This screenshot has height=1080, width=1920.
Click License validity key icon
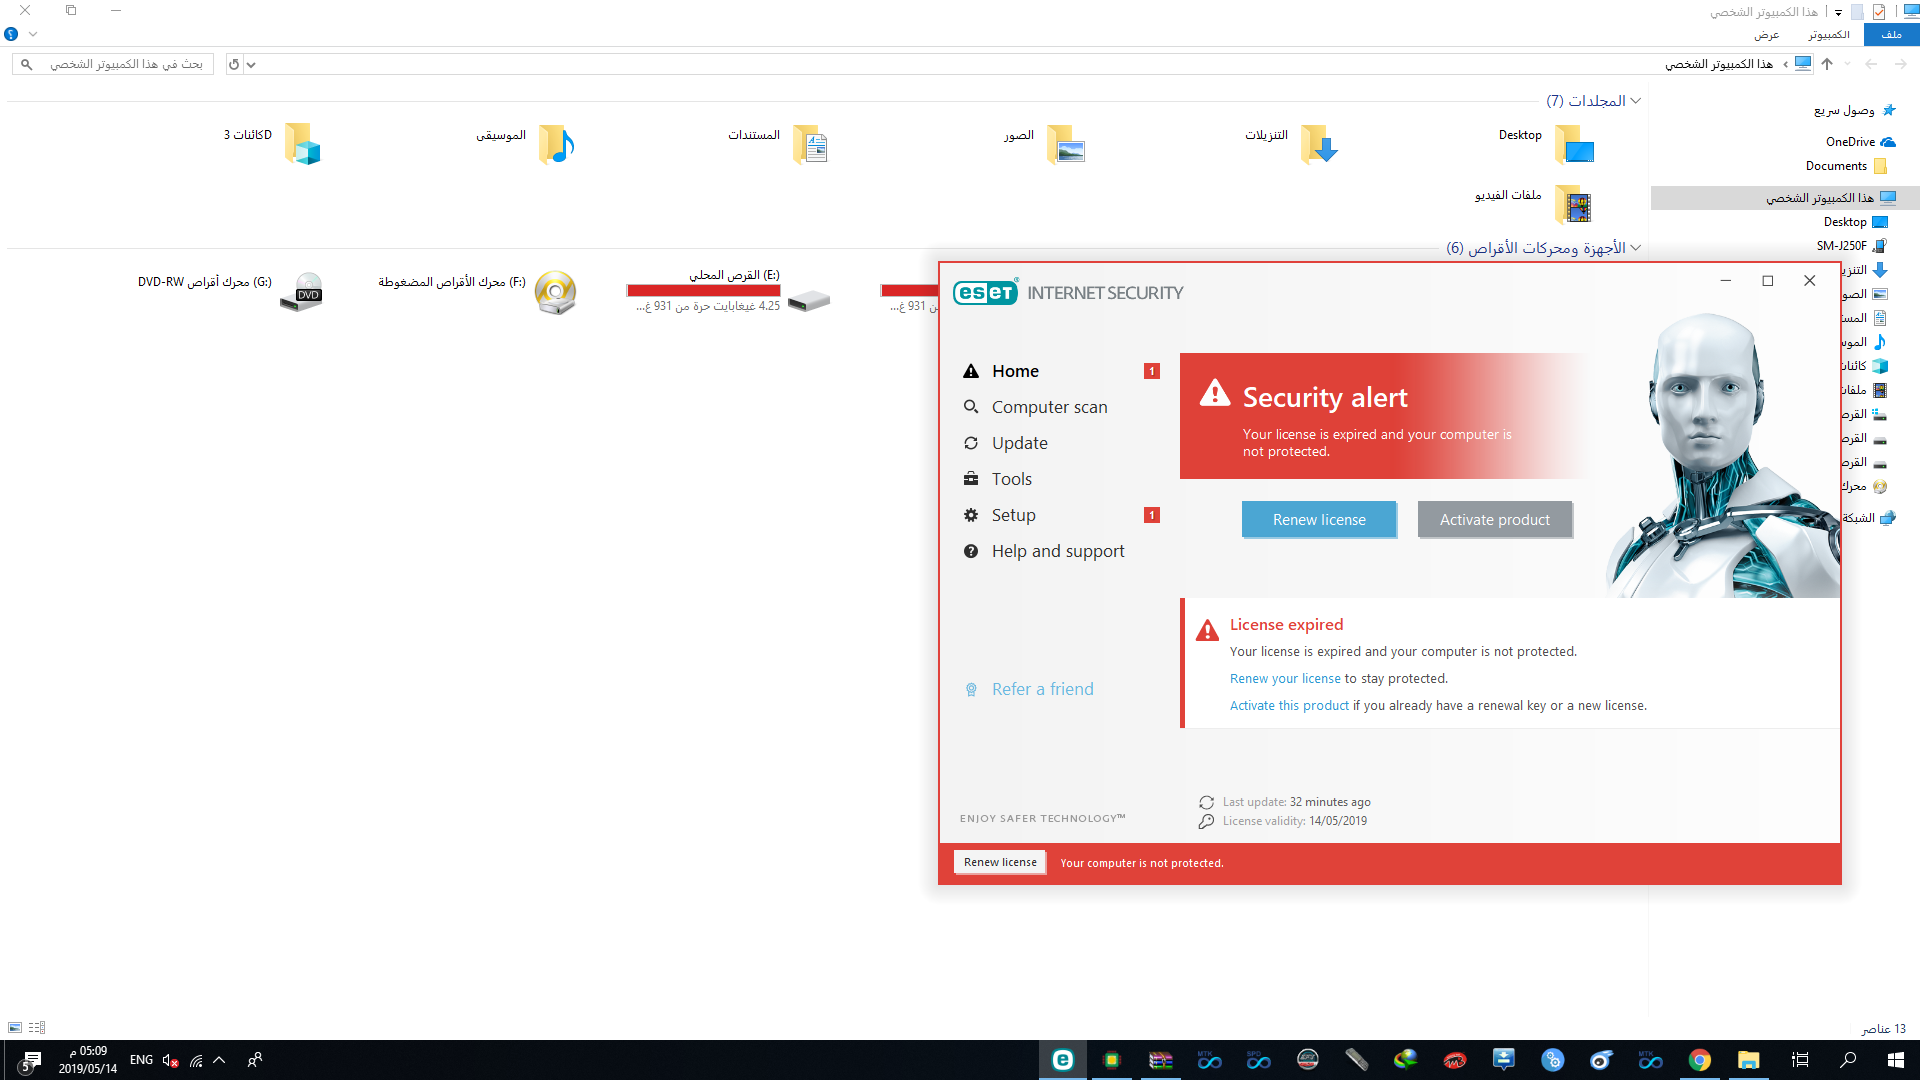coord(1206,821)
